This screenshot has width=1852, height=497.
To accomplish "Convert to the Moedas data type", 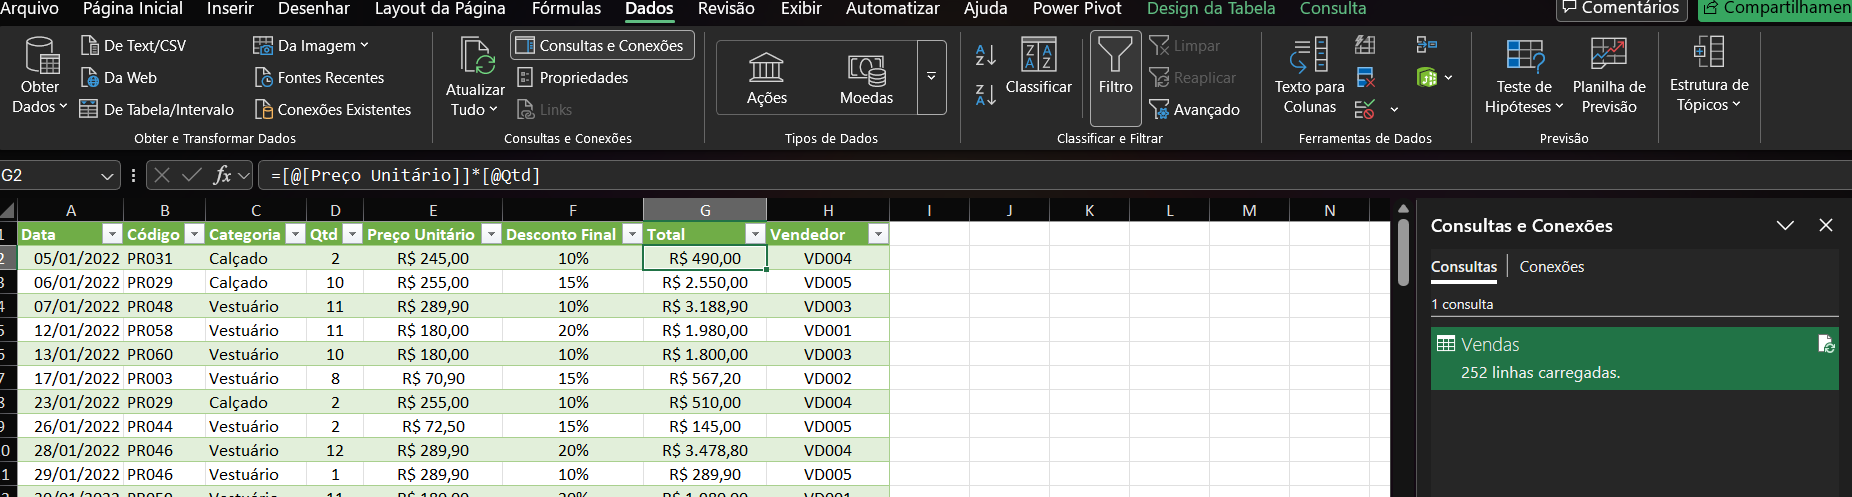I will [866, 78].
